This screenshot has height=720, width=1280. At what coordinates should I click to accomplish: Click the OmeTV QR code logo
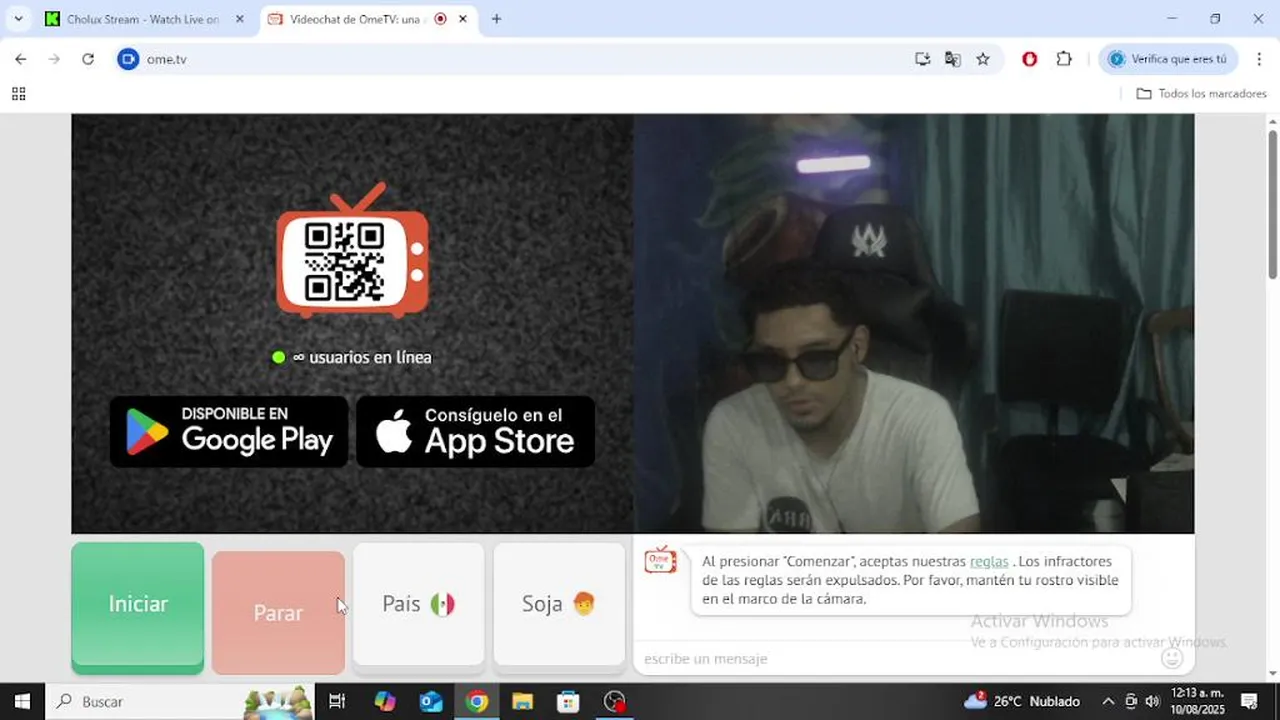[352, 251]
